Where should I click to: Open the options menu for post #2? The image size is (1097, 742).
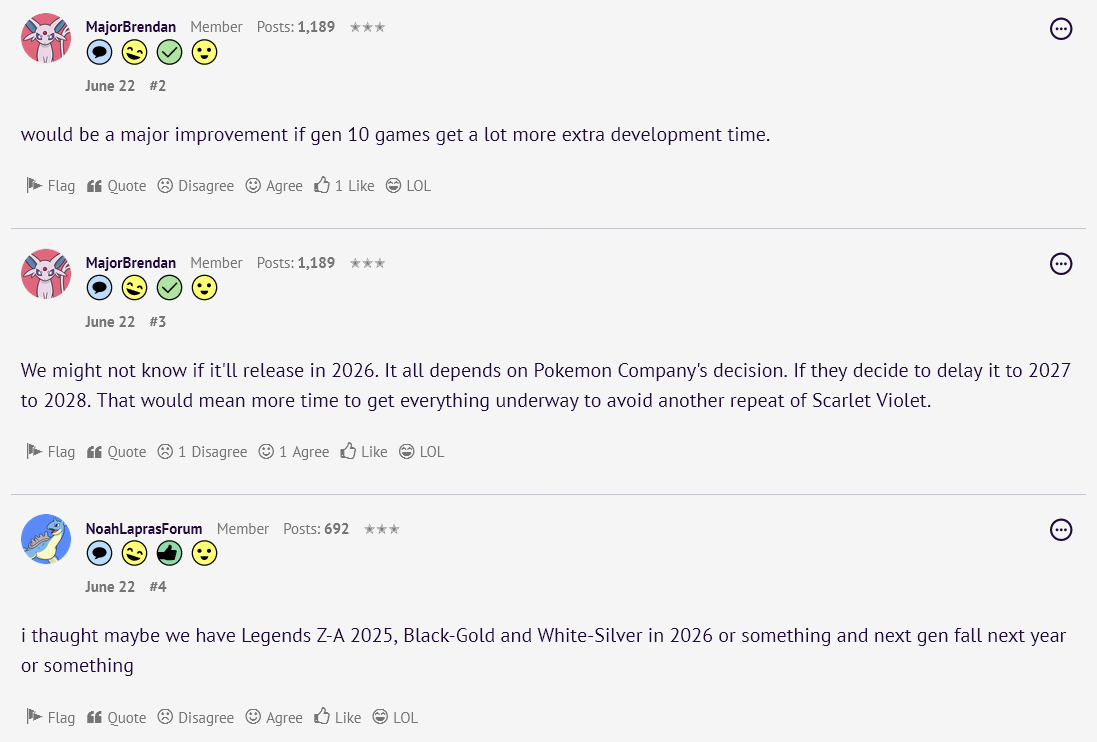(1061, 29)
